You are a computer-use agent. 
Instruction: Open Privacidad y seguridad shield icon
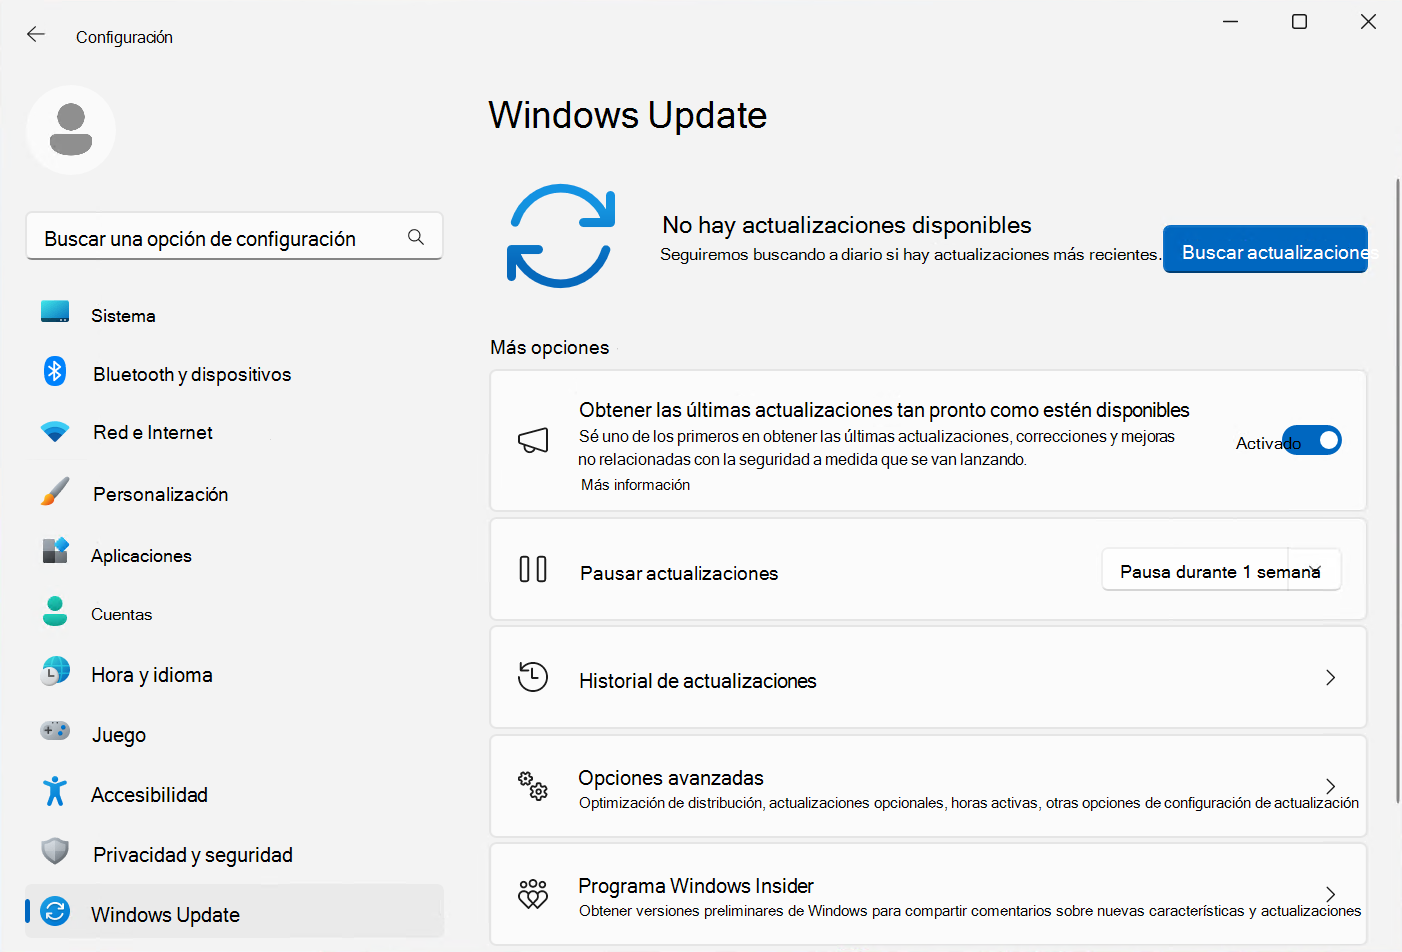(x=54, y=853)
